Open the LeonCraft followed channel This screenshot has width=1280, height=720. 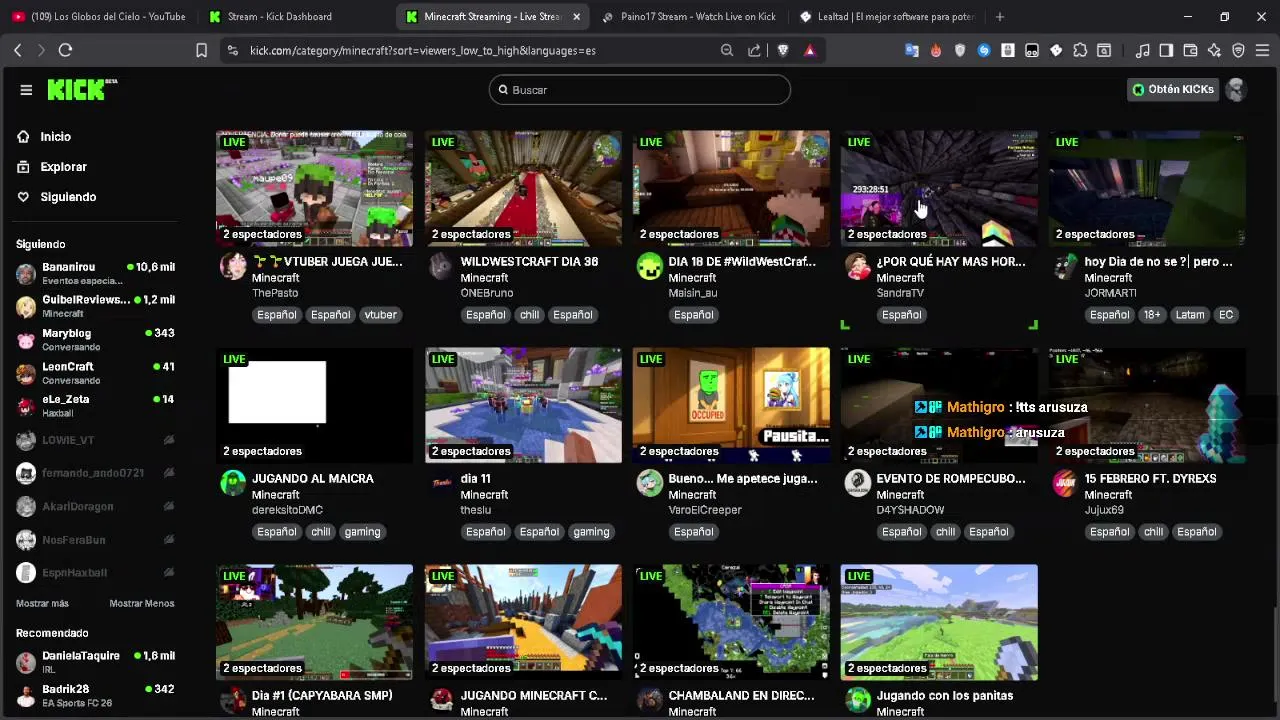point(95,373)
